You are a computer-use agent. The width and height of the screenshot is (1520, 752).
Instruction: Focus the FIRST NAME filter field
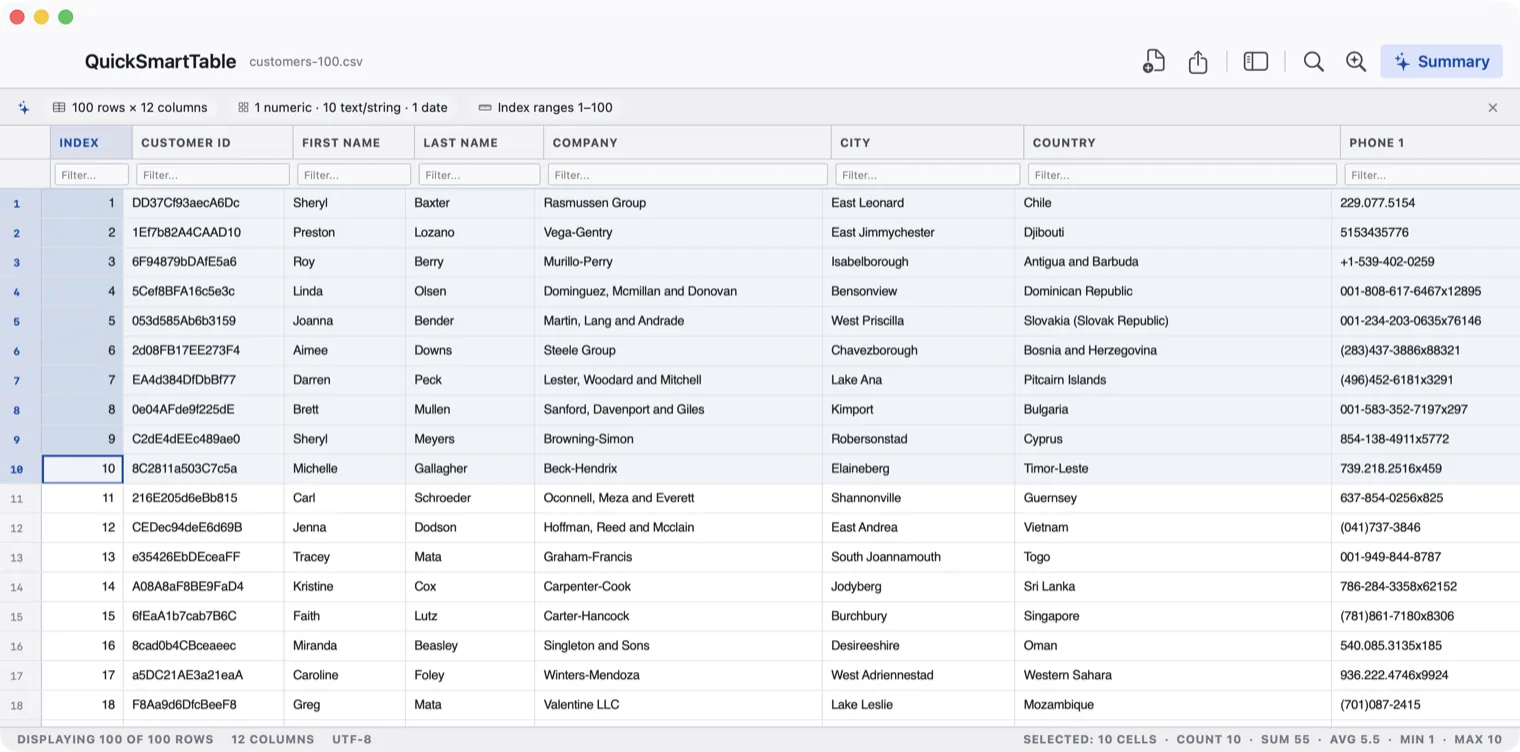pyautogui.click(x=354, y=174)
